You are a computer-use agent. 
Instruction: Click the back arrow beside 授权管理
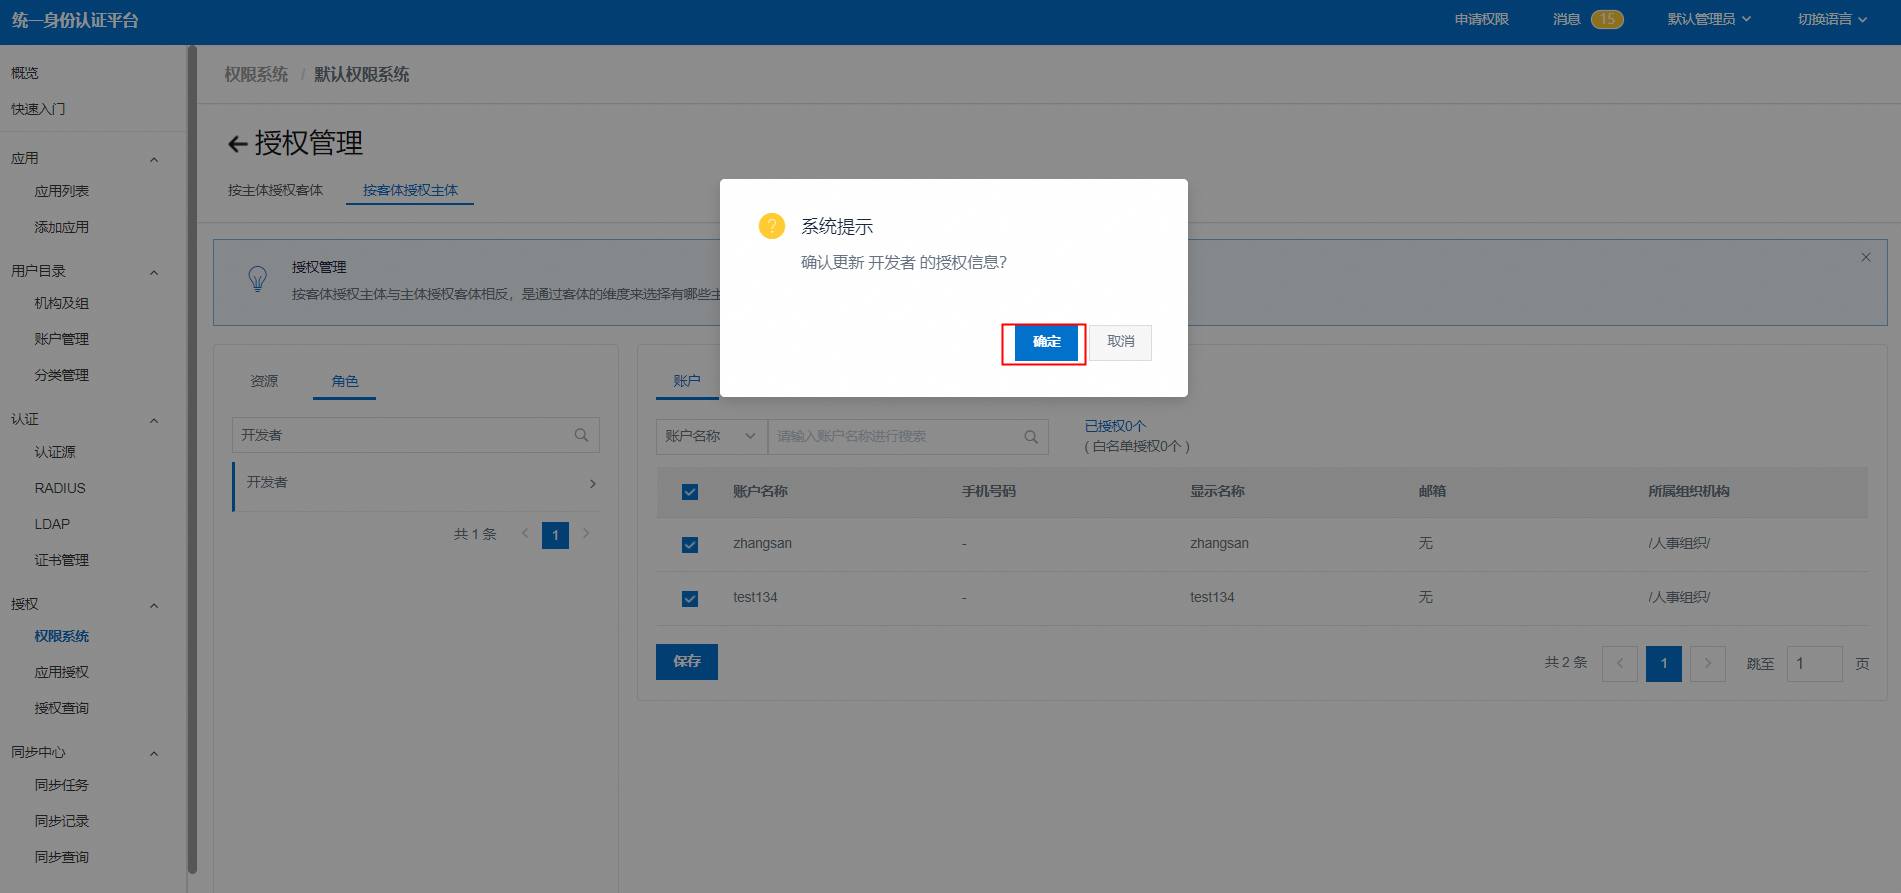pyautogui.click(x=237, y=144)
